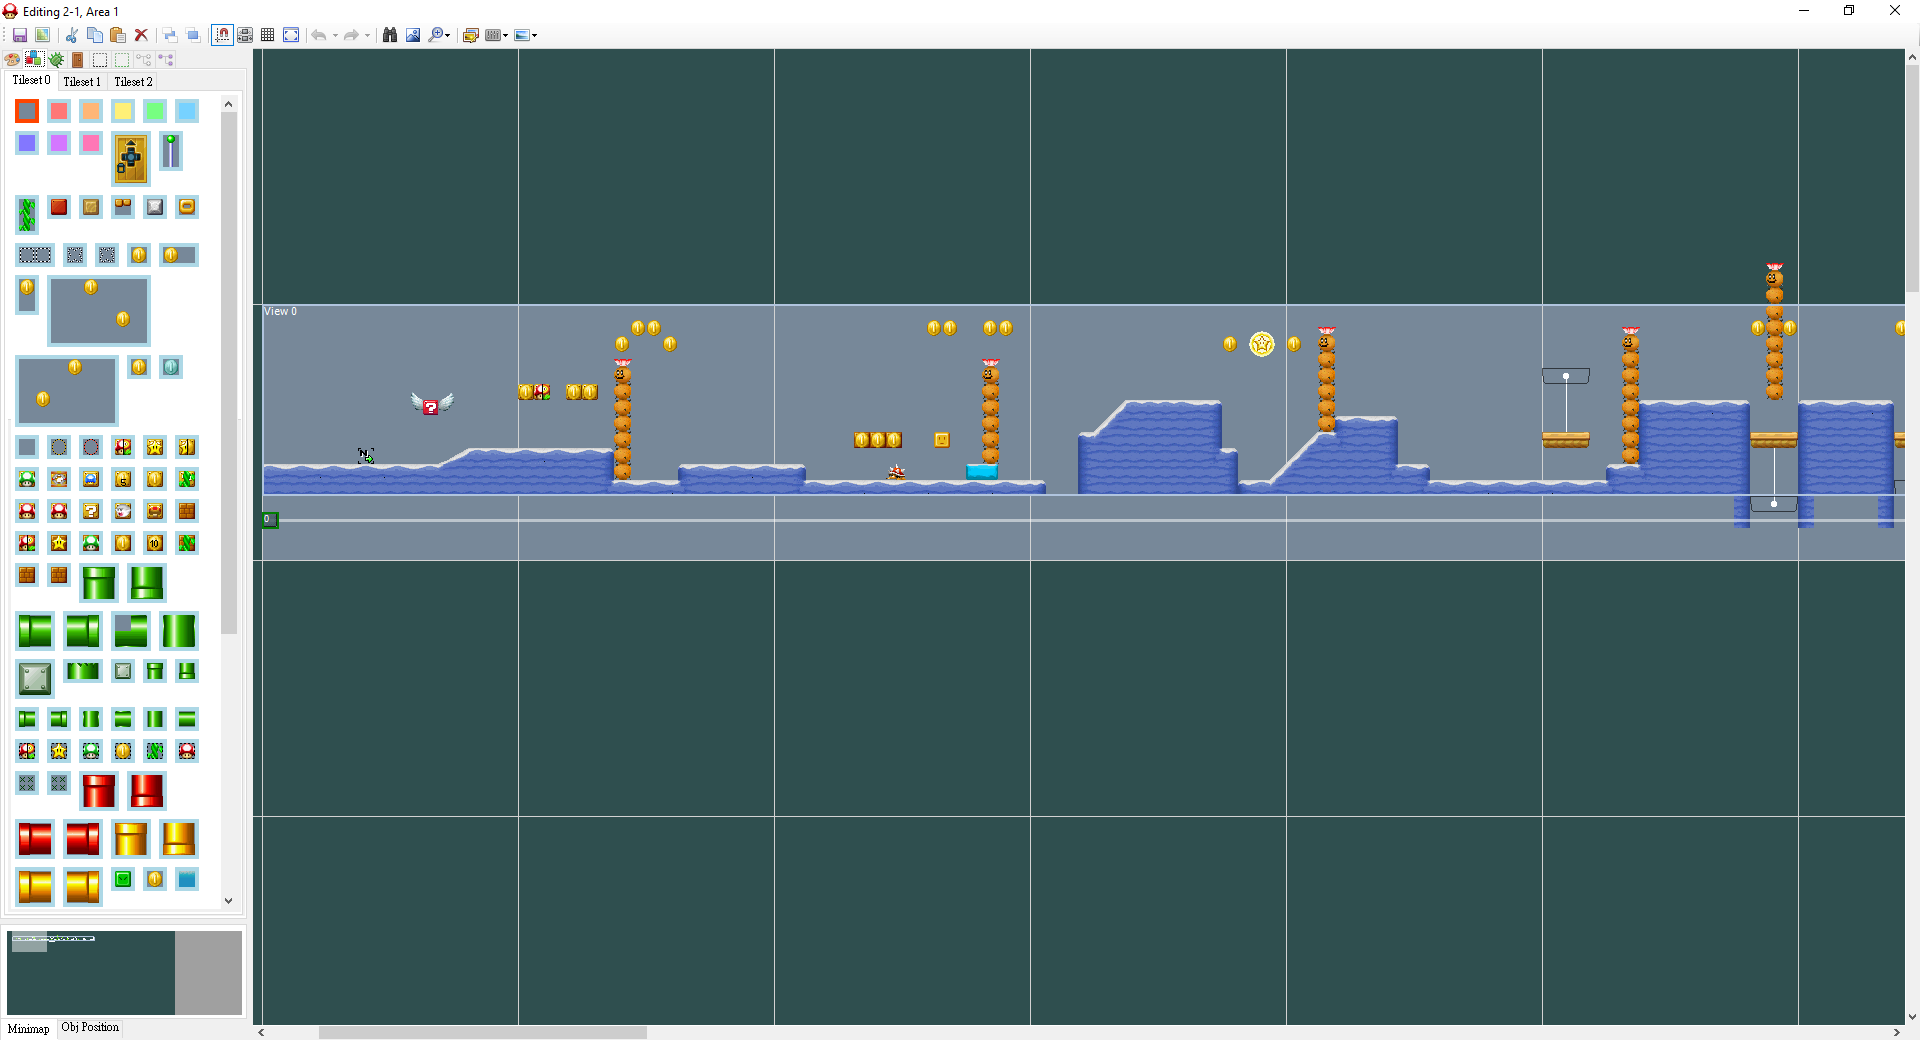1920x1040 pixels.
Task: Expand the zoom magnifier dropdown arrow
Action: [448, 36]
